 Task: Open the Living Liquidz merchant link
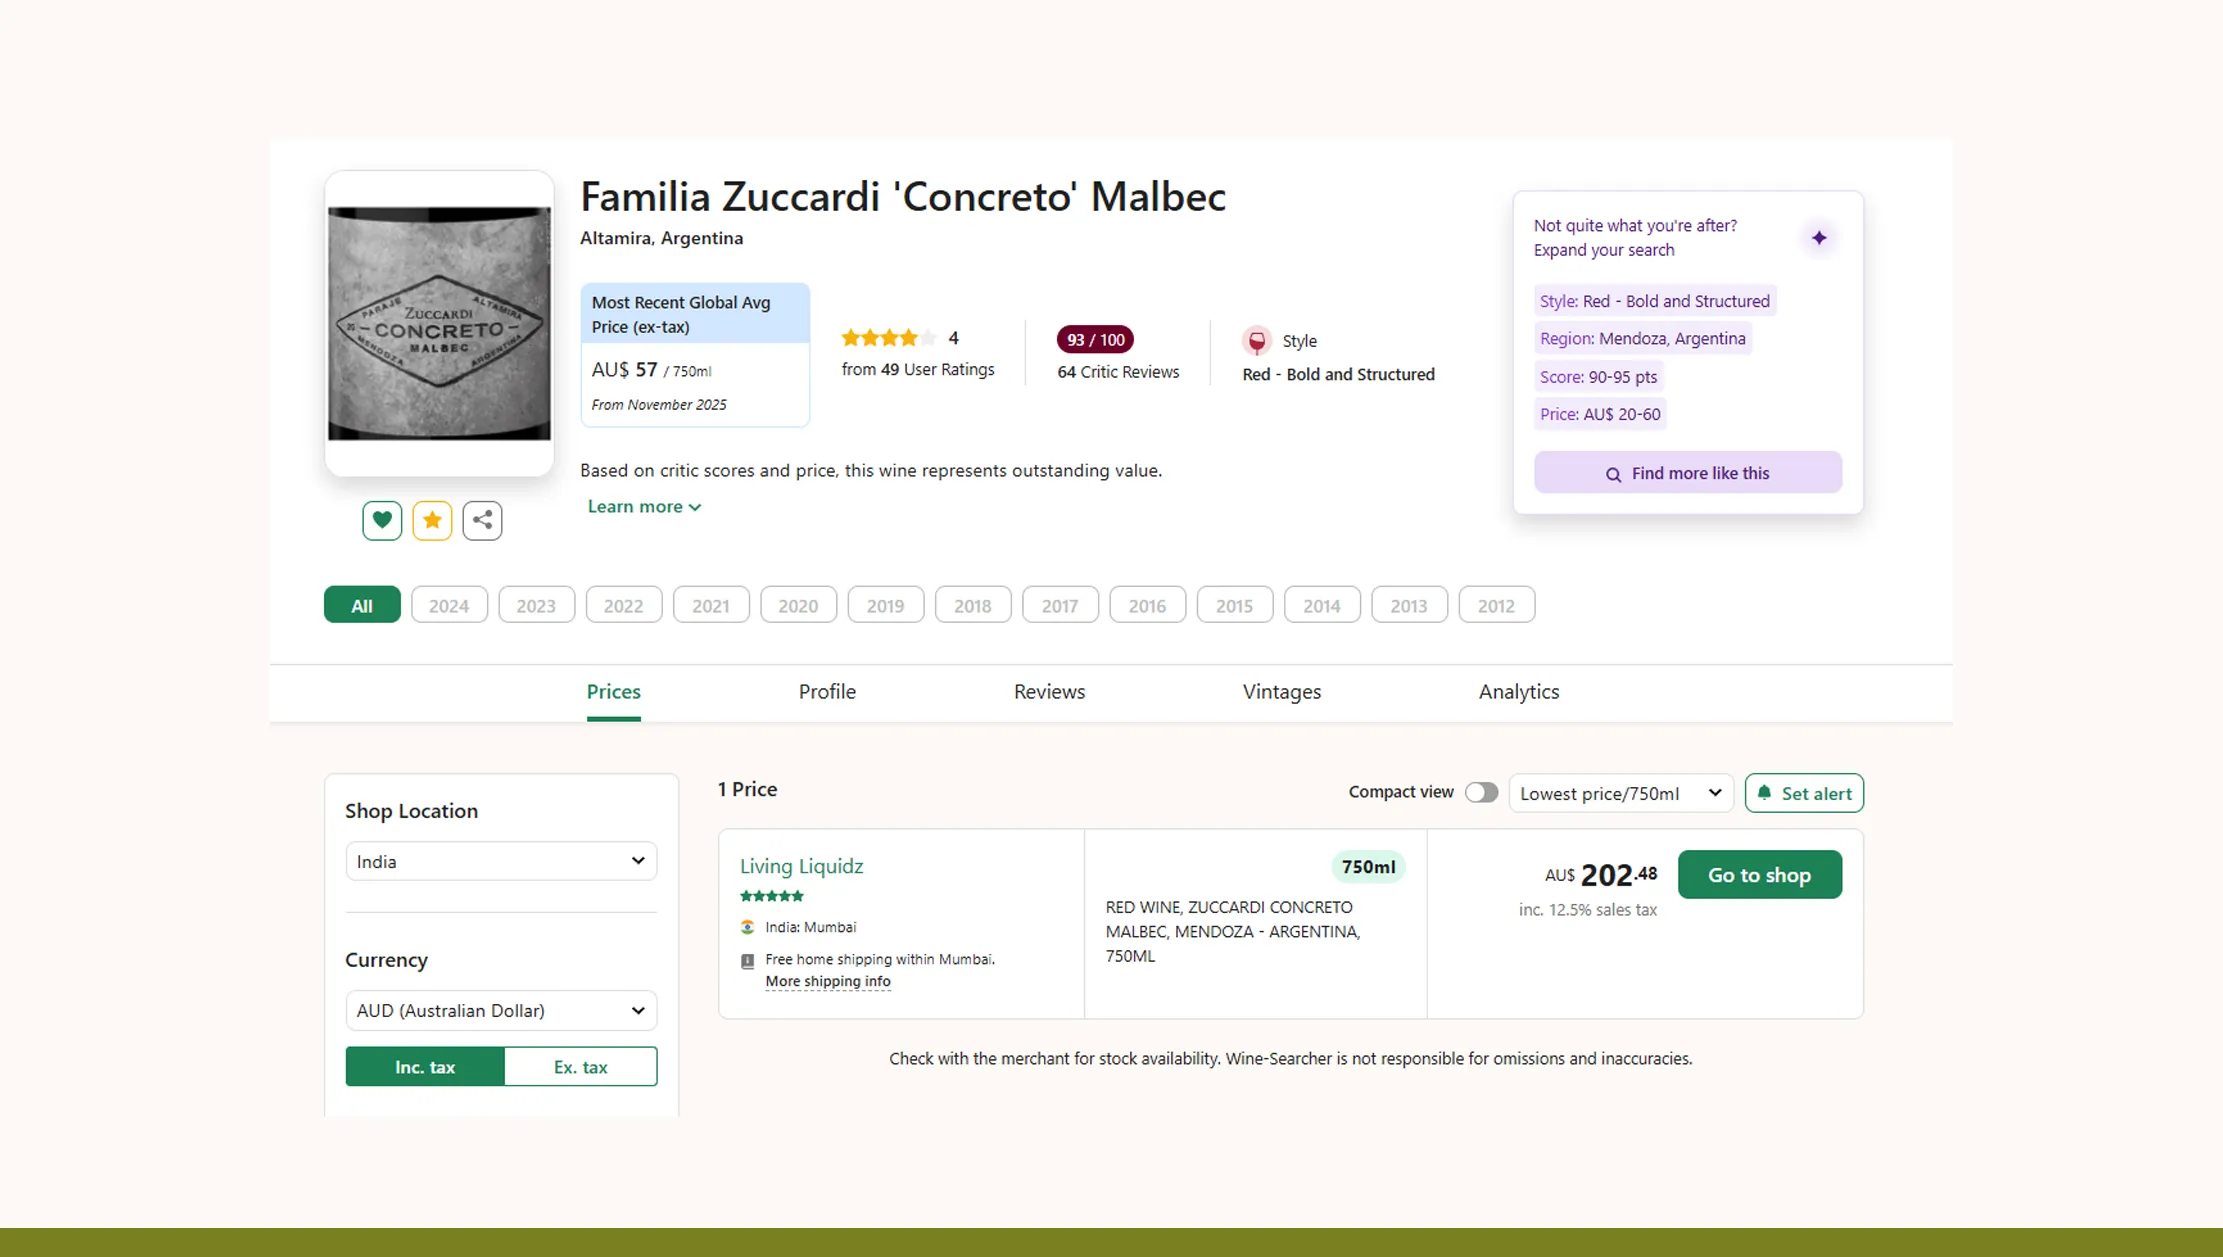[801, 866]
